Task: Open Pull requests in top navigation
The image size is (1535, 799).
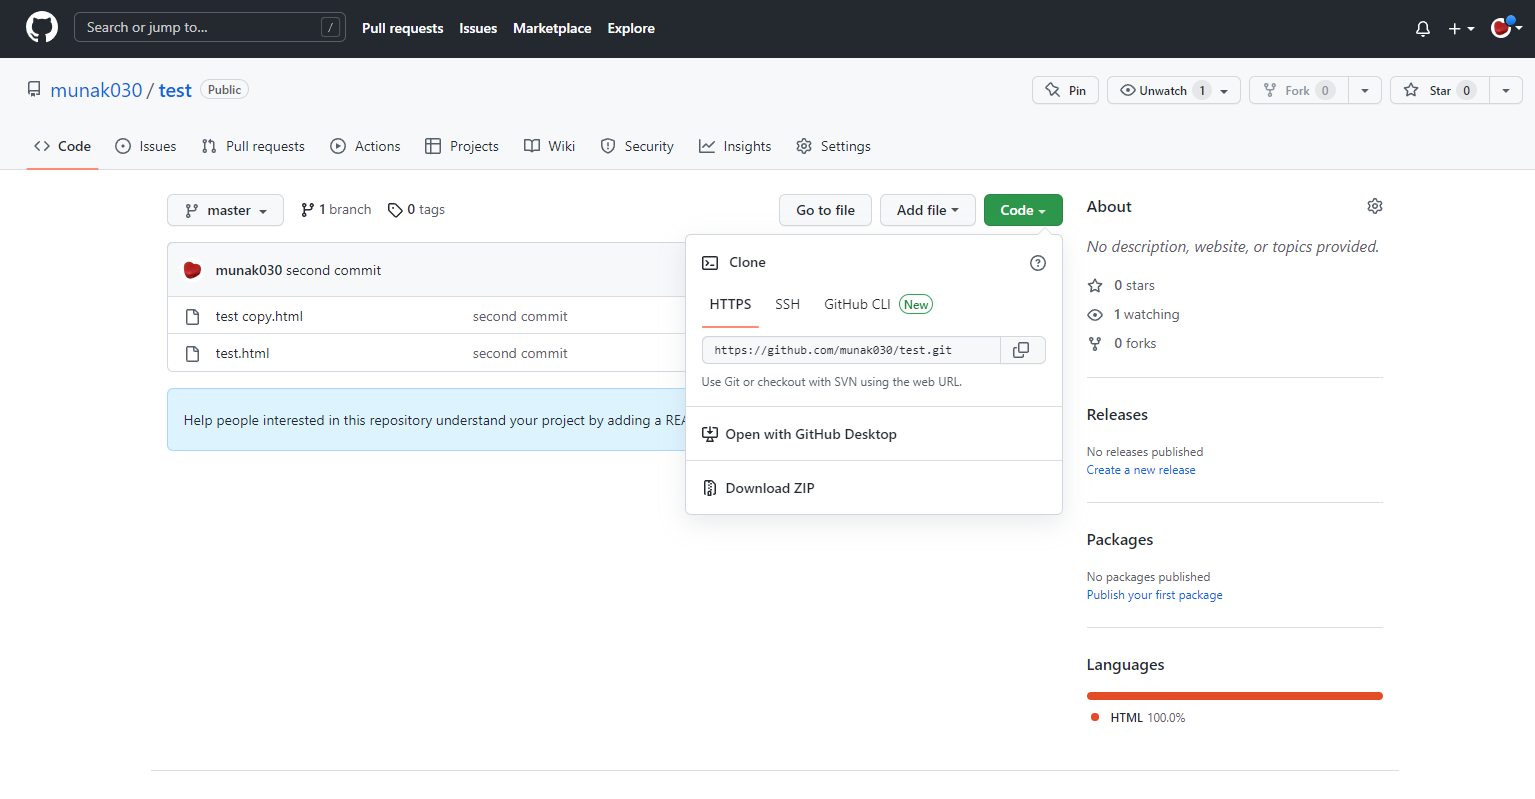Action: 402,28
